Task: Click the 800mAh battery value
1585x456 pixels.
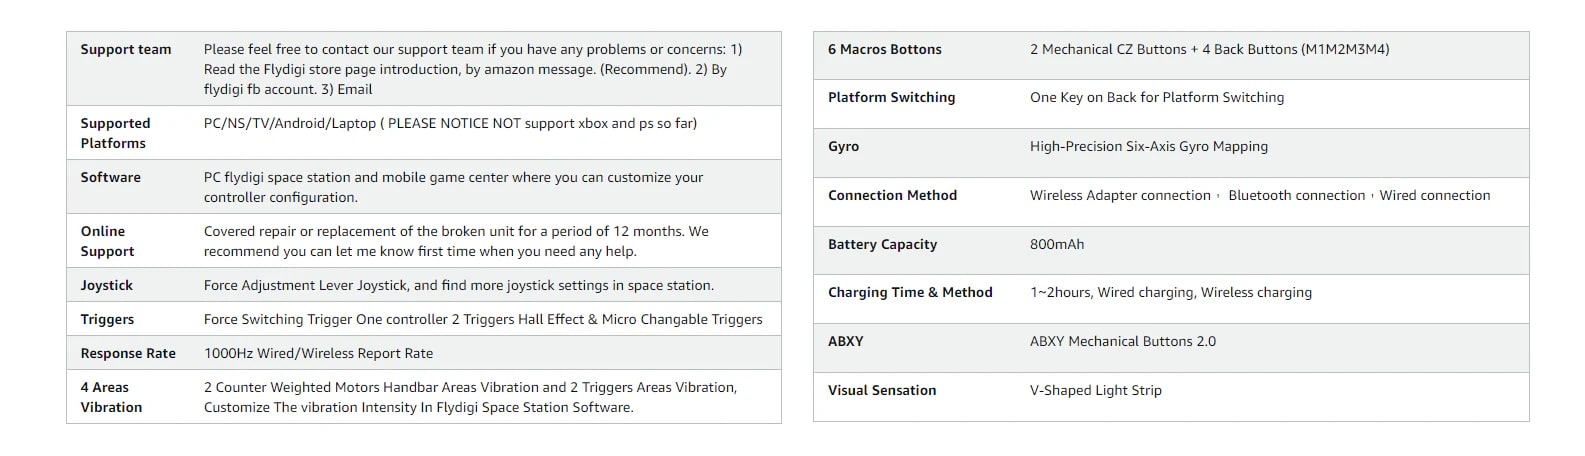Action: click(1056, 244)
